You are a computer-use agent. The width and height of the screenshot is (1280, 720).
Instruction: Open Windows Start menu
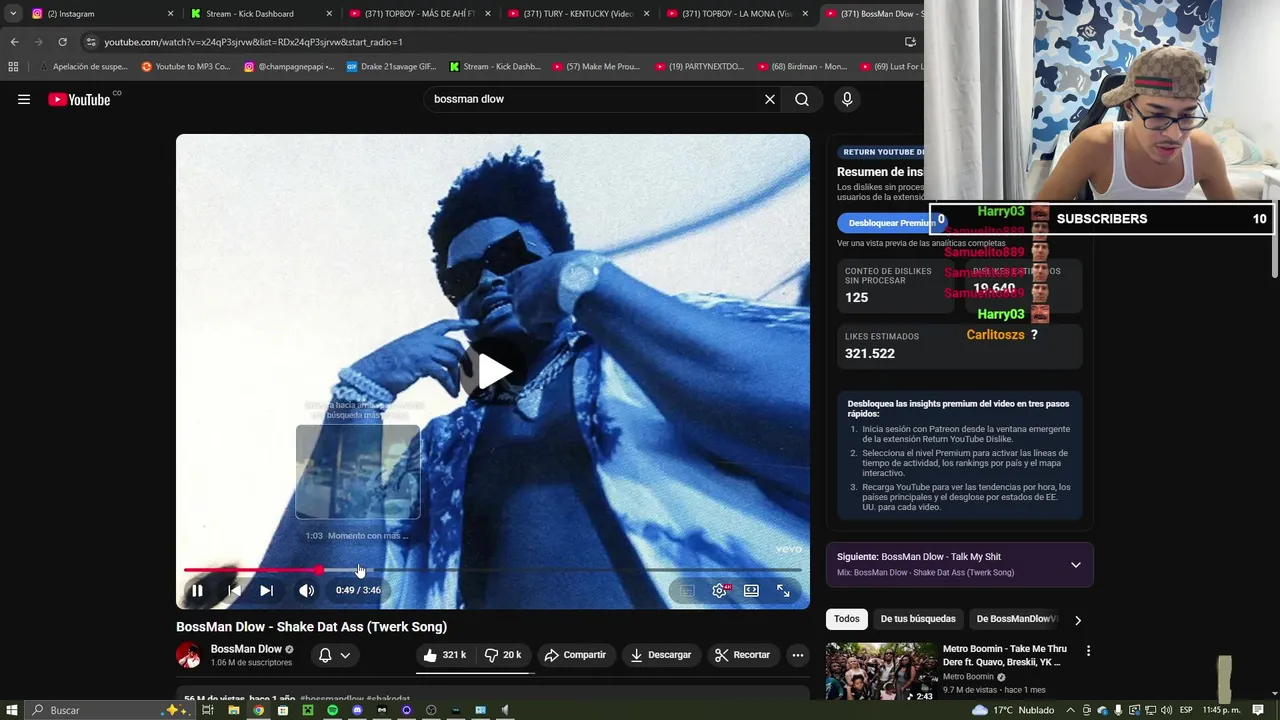pyautogui.click(x=12, y=710)
